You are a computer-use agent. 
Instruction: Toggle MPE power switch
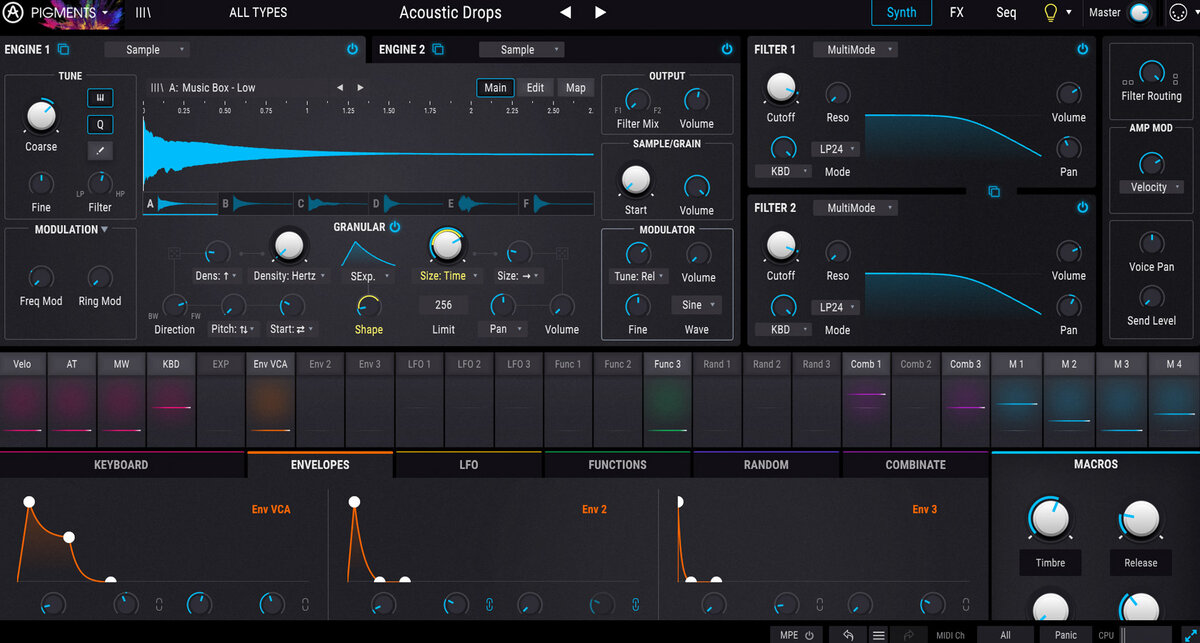pyautogui.click(x=809, y=635)
